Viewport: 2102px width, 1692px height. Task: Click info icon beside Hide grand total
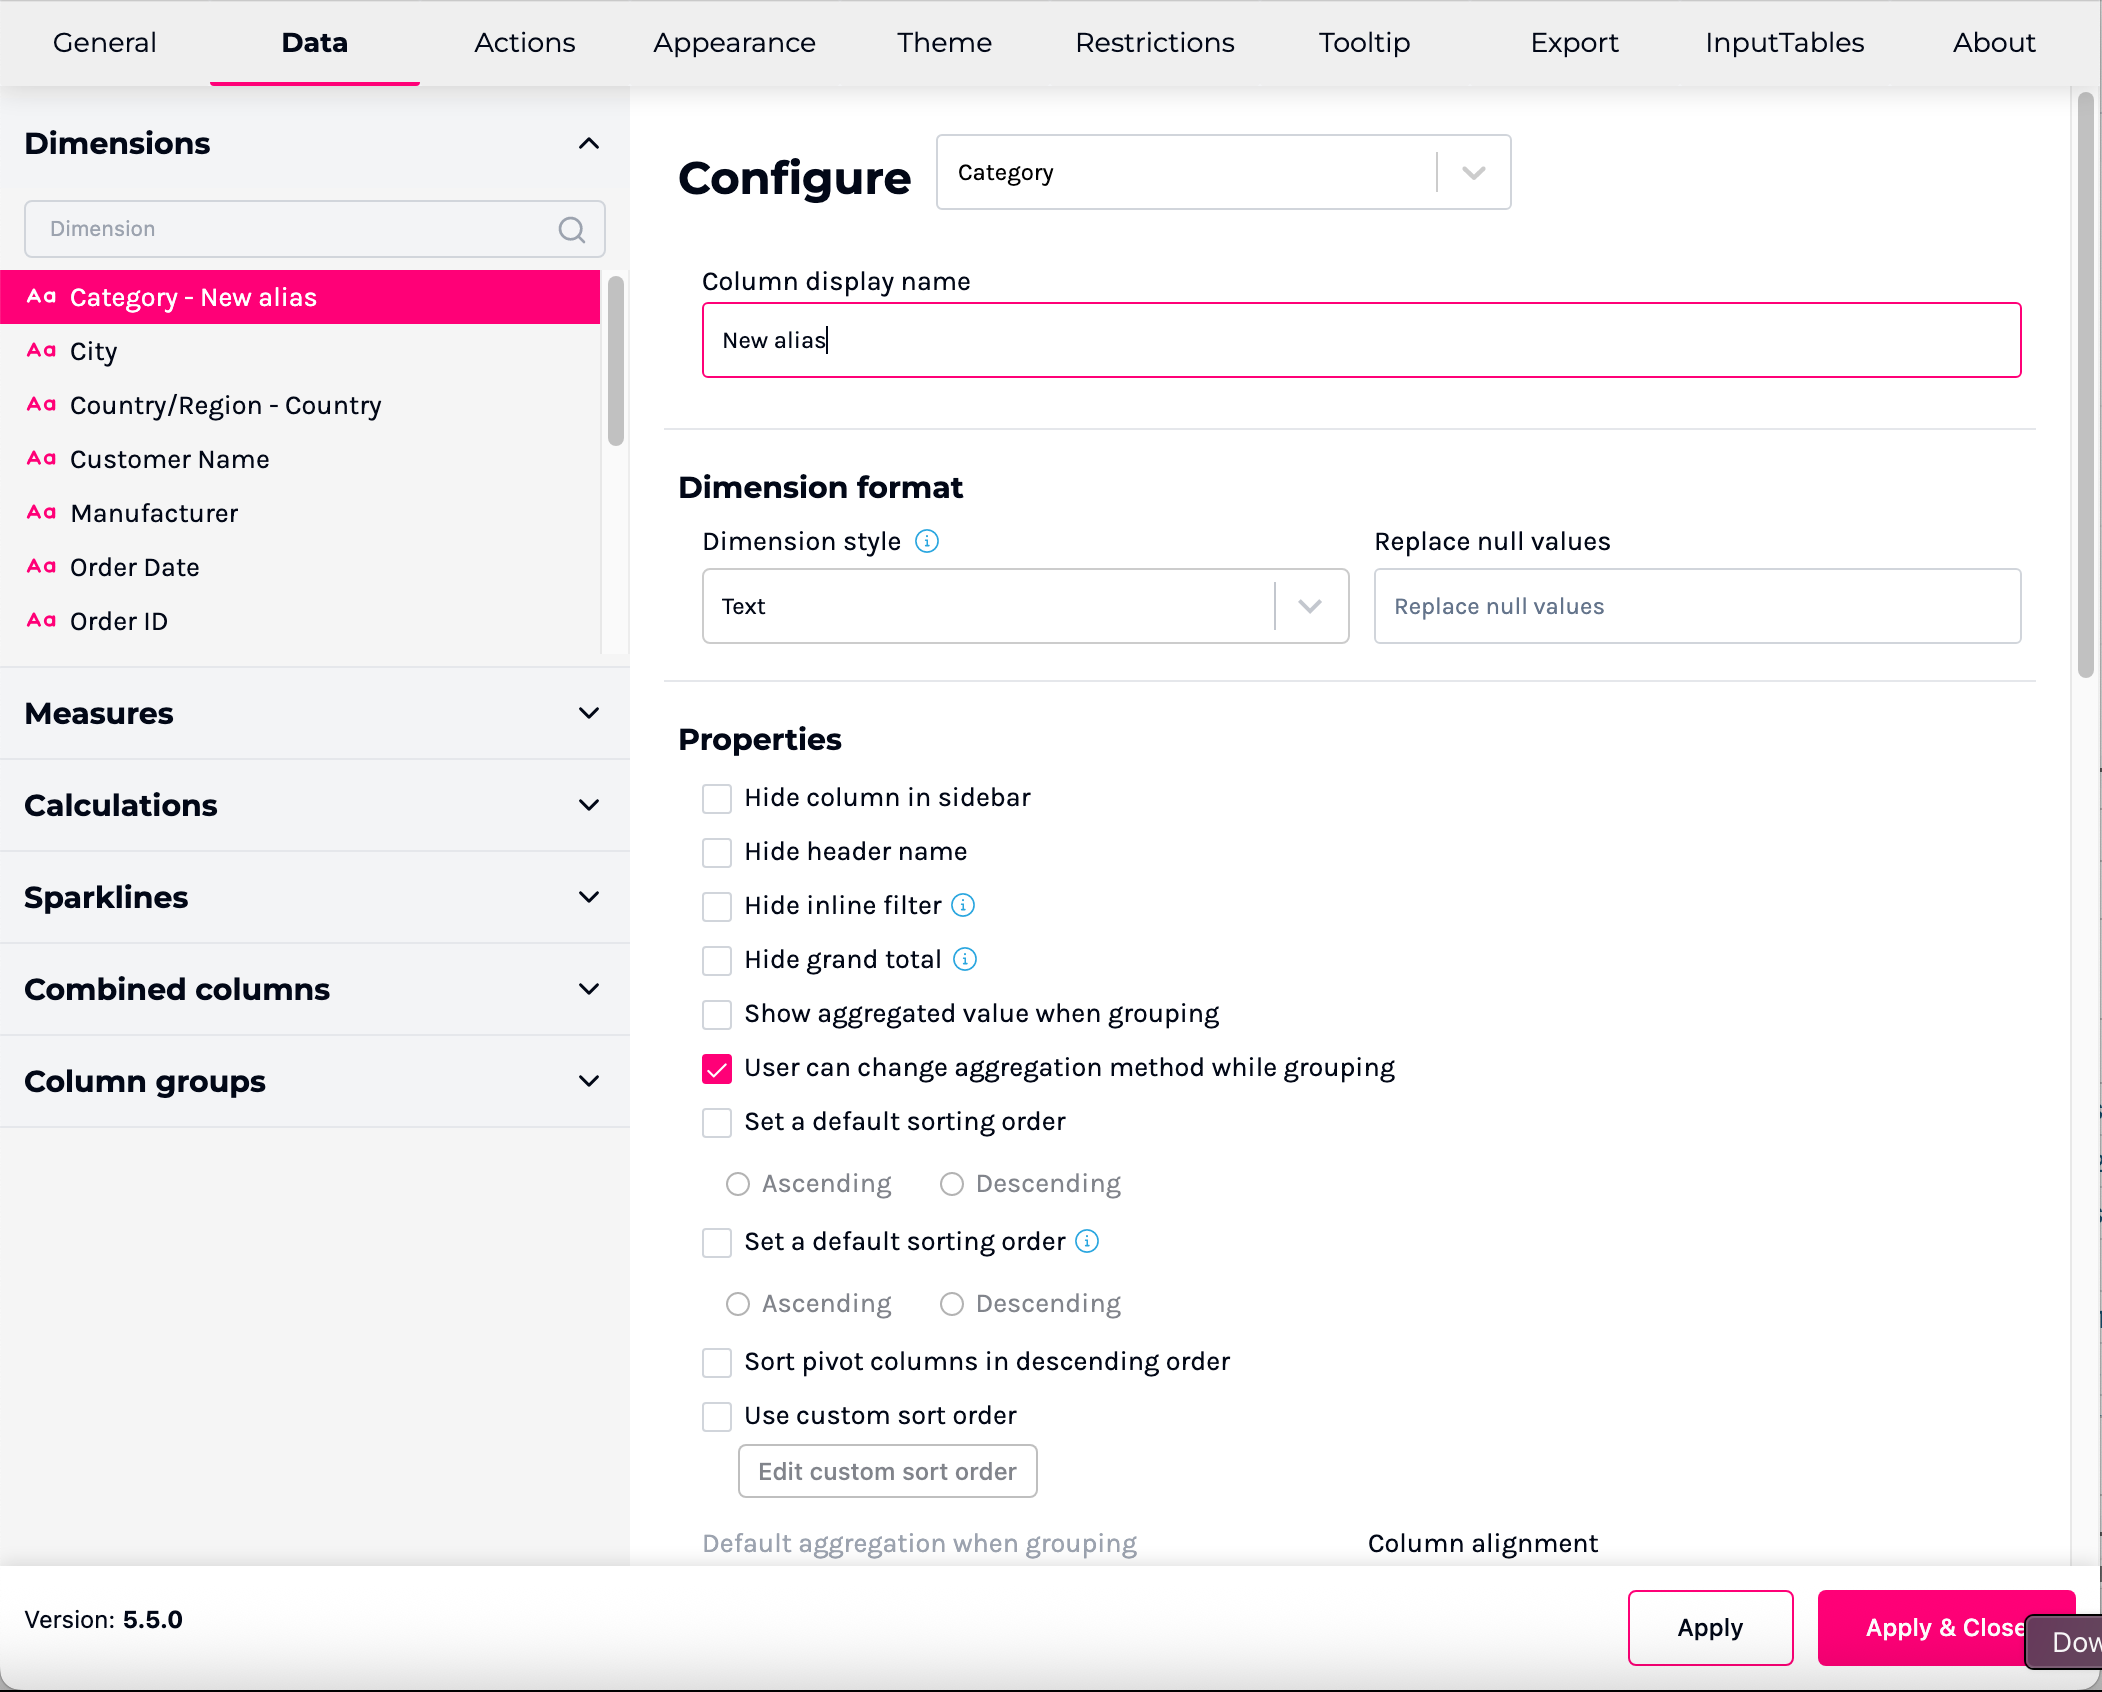click(x=965, y=959)
